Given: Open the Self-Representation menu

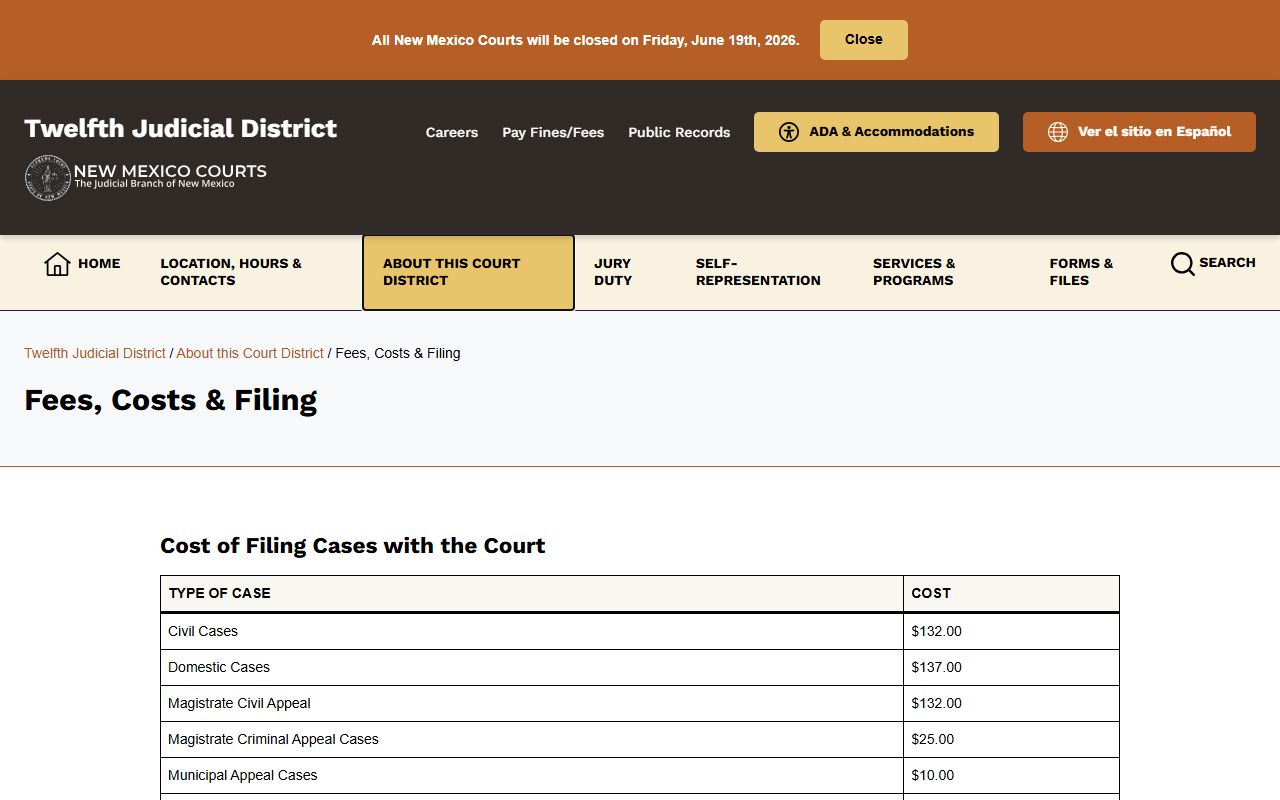Looking at the screenshot, I should point(764,272).
